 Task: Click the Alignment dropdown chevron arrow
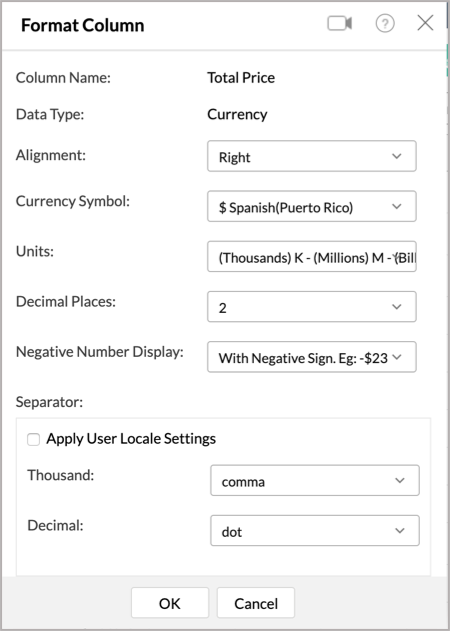pyautogui.click(x=397, y=156)
